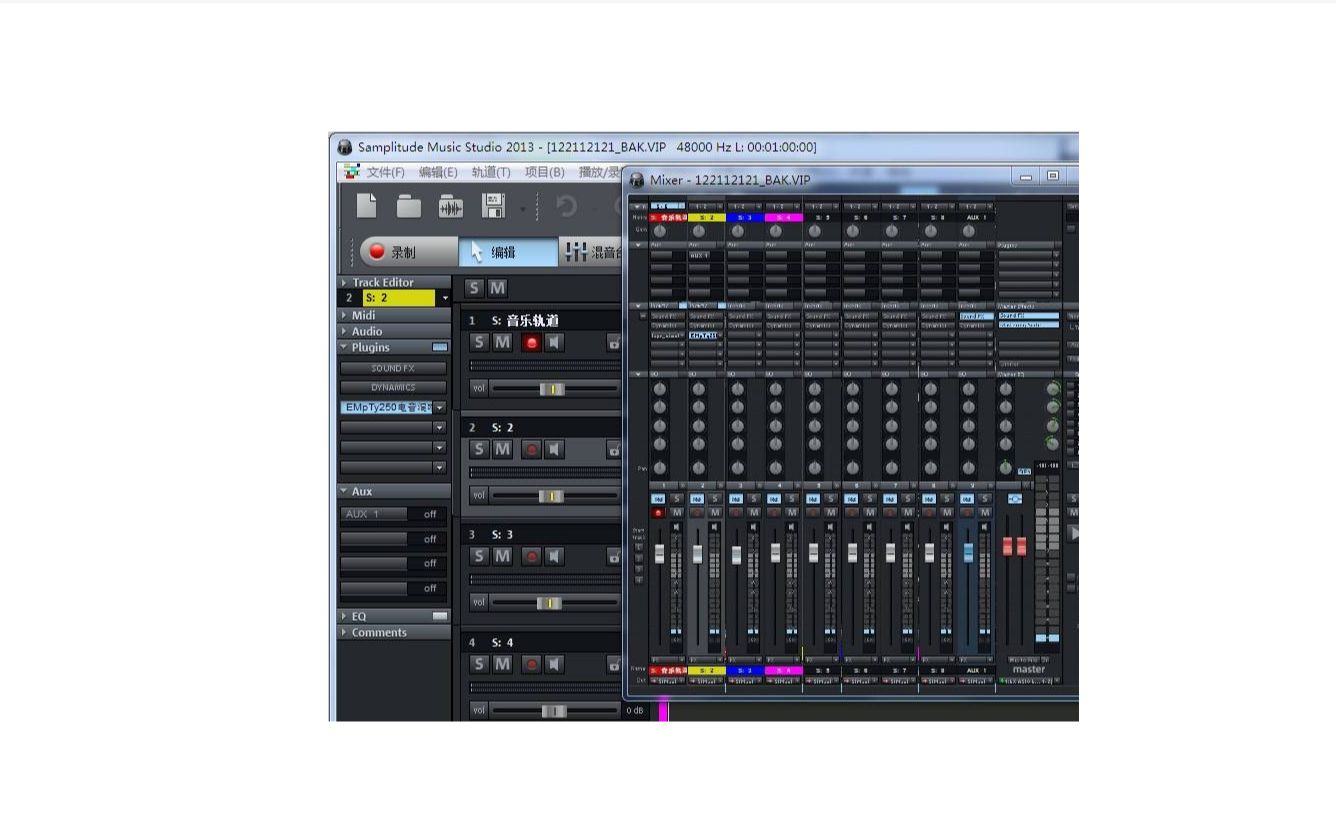The height and width of the screenshot is (835, 1336).
Task: Toggle the speaker monitor icon on track S: 3
Action: point(554,556)
